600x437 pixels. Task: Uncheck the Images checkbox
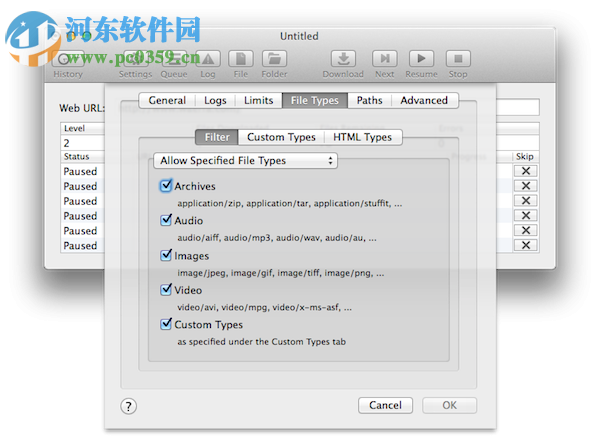click(166, 255)
